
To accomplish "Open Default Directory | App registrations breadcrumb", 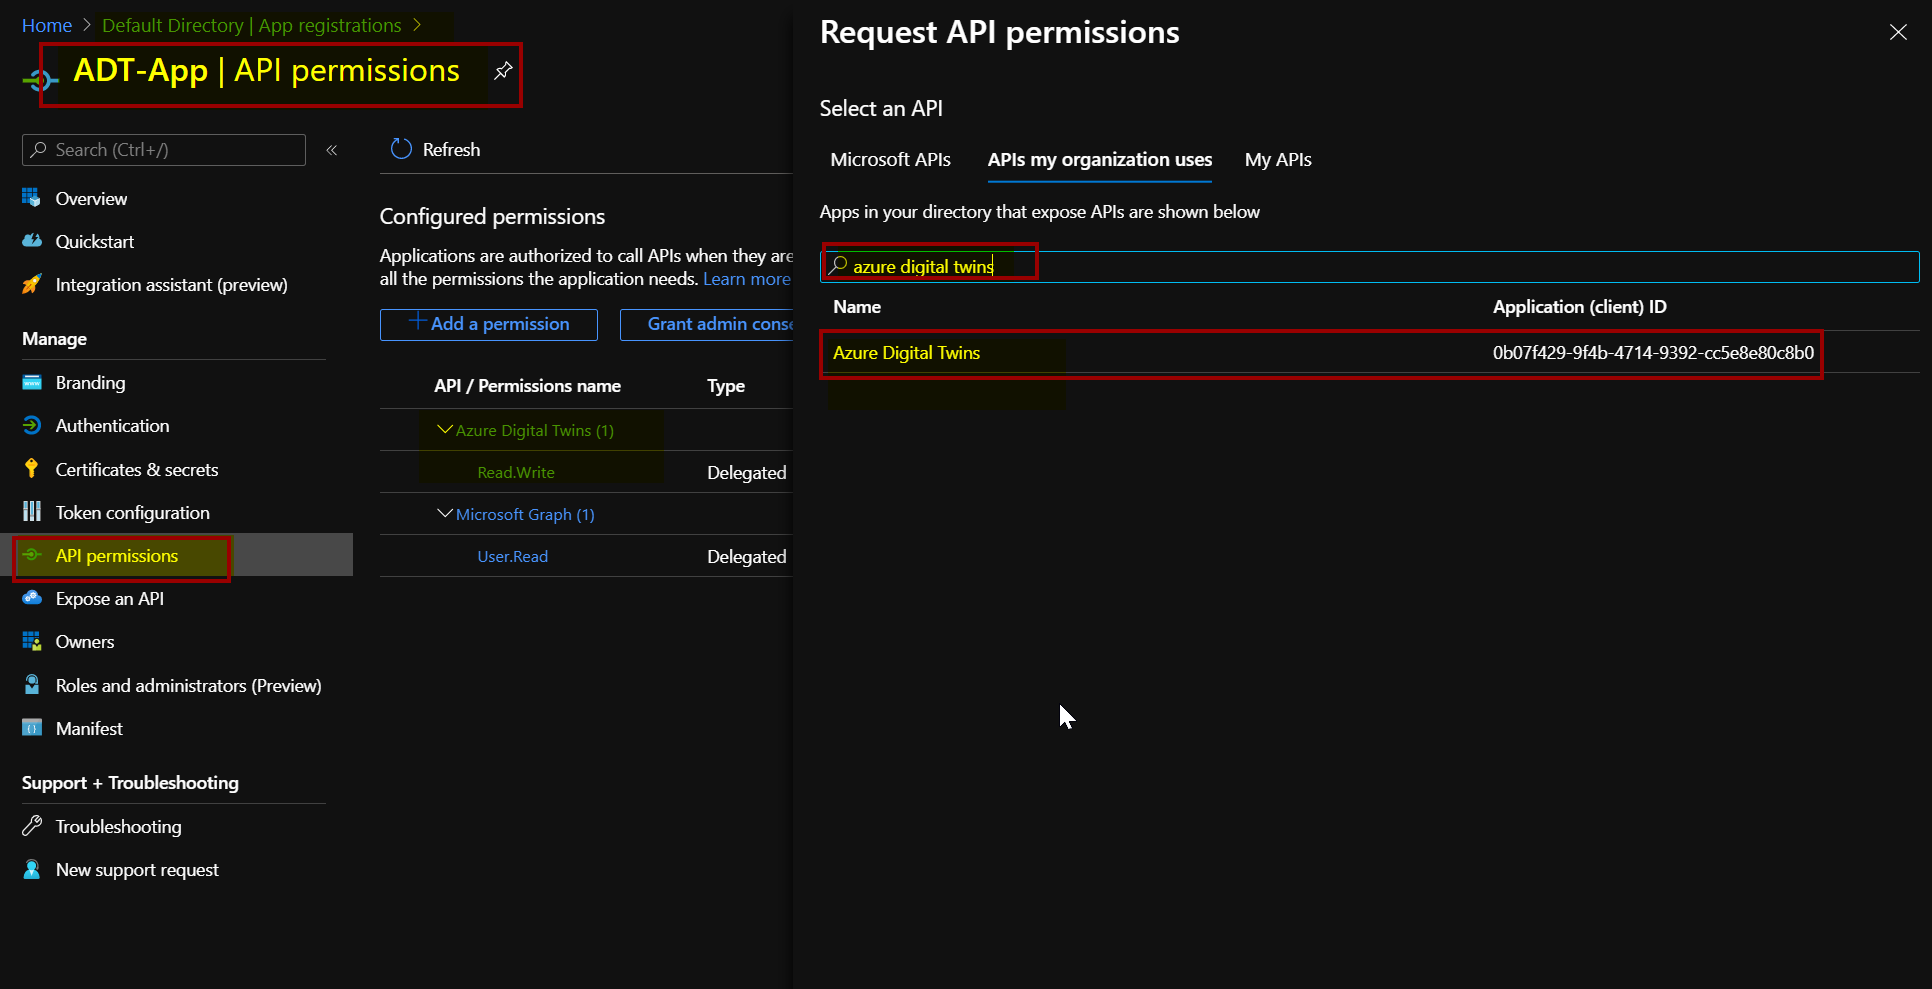I will tap(251, 25).
